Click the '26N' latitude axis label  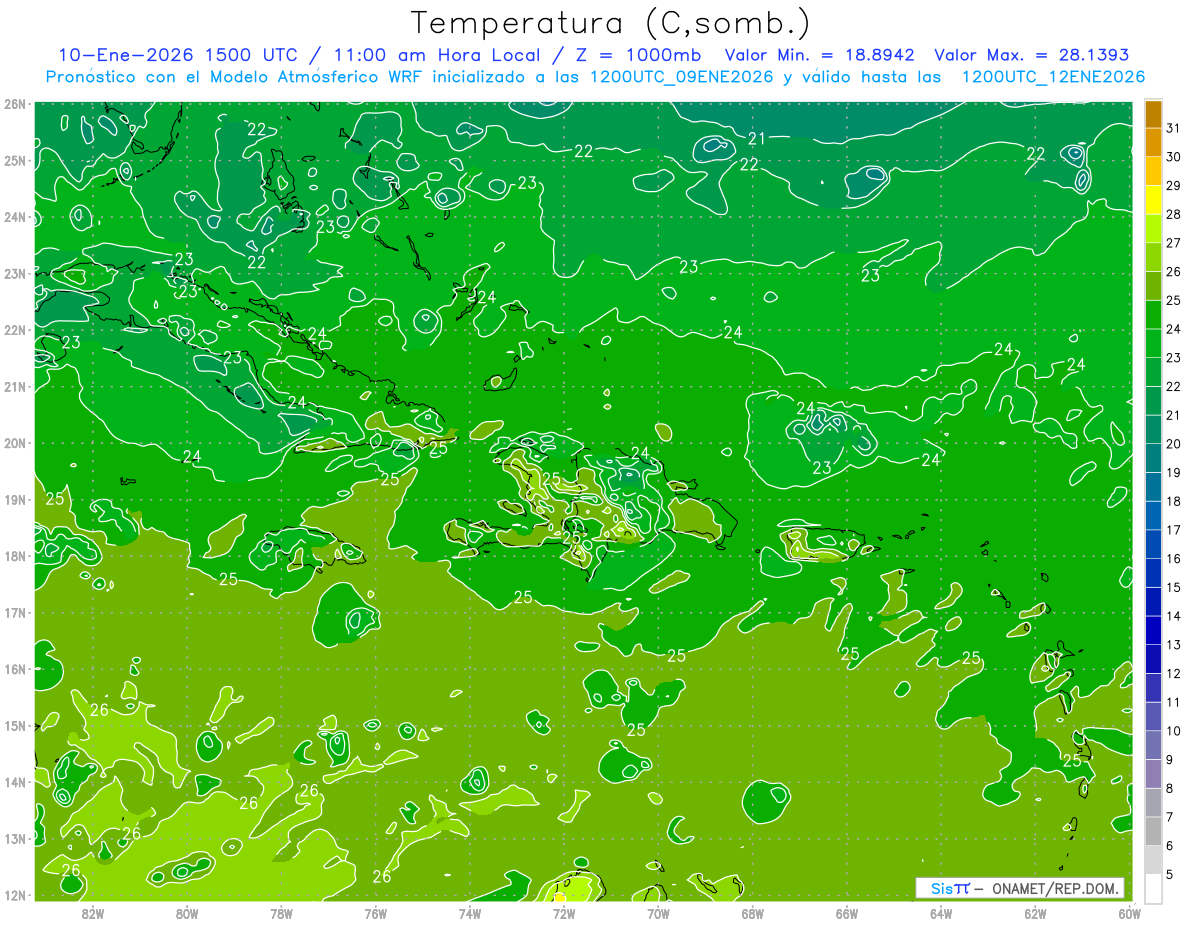point(15,104)
